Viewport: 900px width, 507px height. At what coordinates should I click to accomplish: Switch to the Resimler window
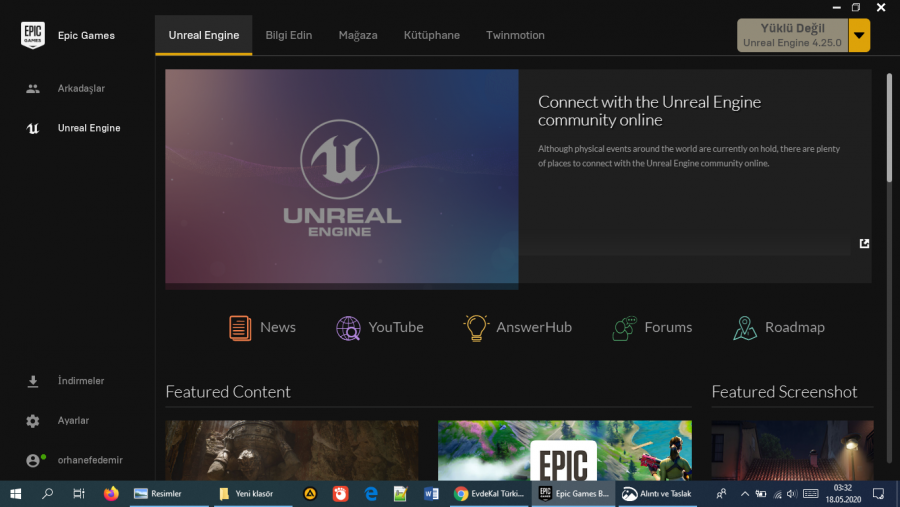[169, 494]
